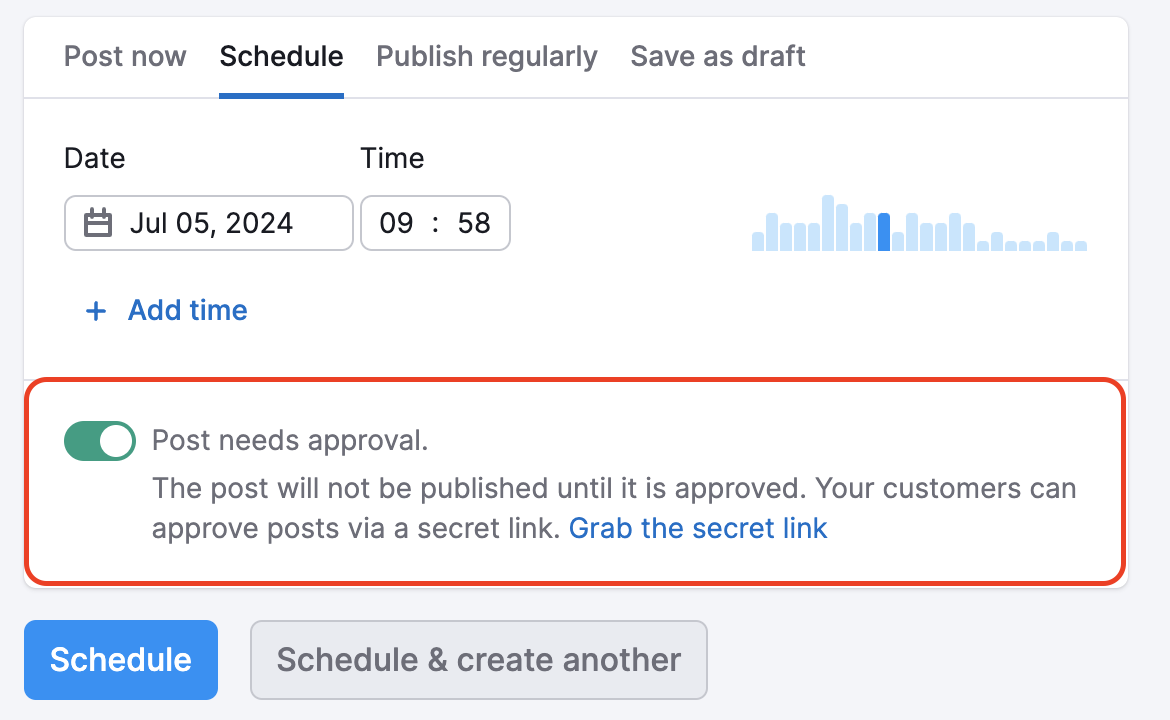Click Schedule & create another
1170x720 pixels.
pos(478,660)
